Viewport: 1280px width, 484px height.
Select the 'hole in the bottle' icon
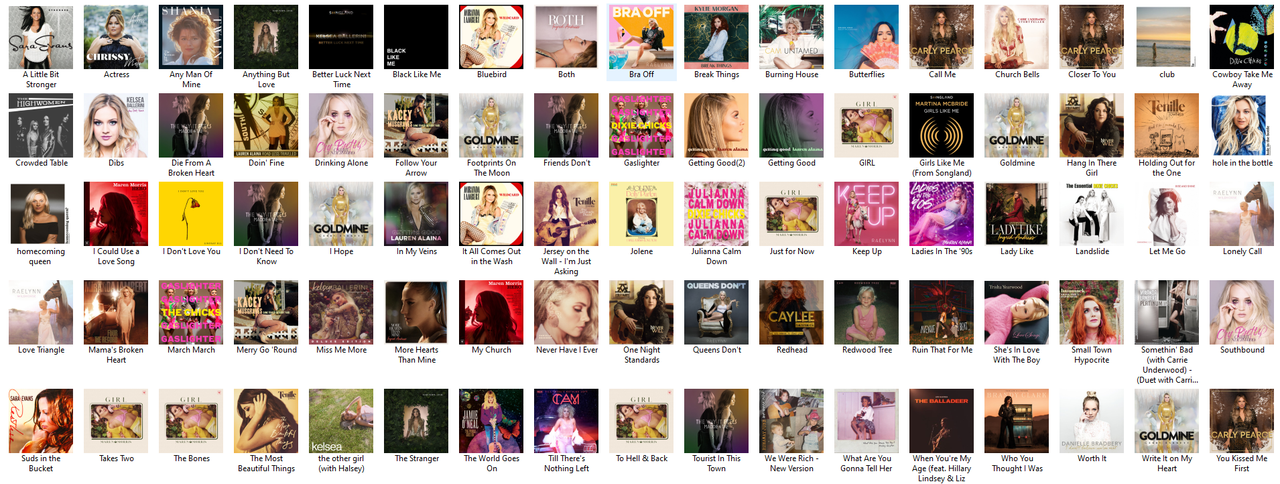click(1241, 125)
